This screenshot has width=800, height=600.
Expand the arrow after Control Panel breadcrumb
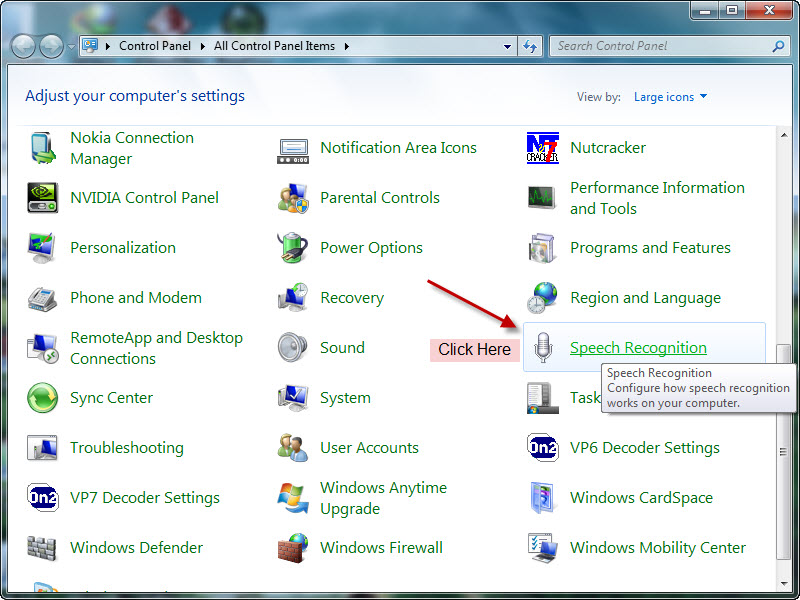(x=203, y=46)
